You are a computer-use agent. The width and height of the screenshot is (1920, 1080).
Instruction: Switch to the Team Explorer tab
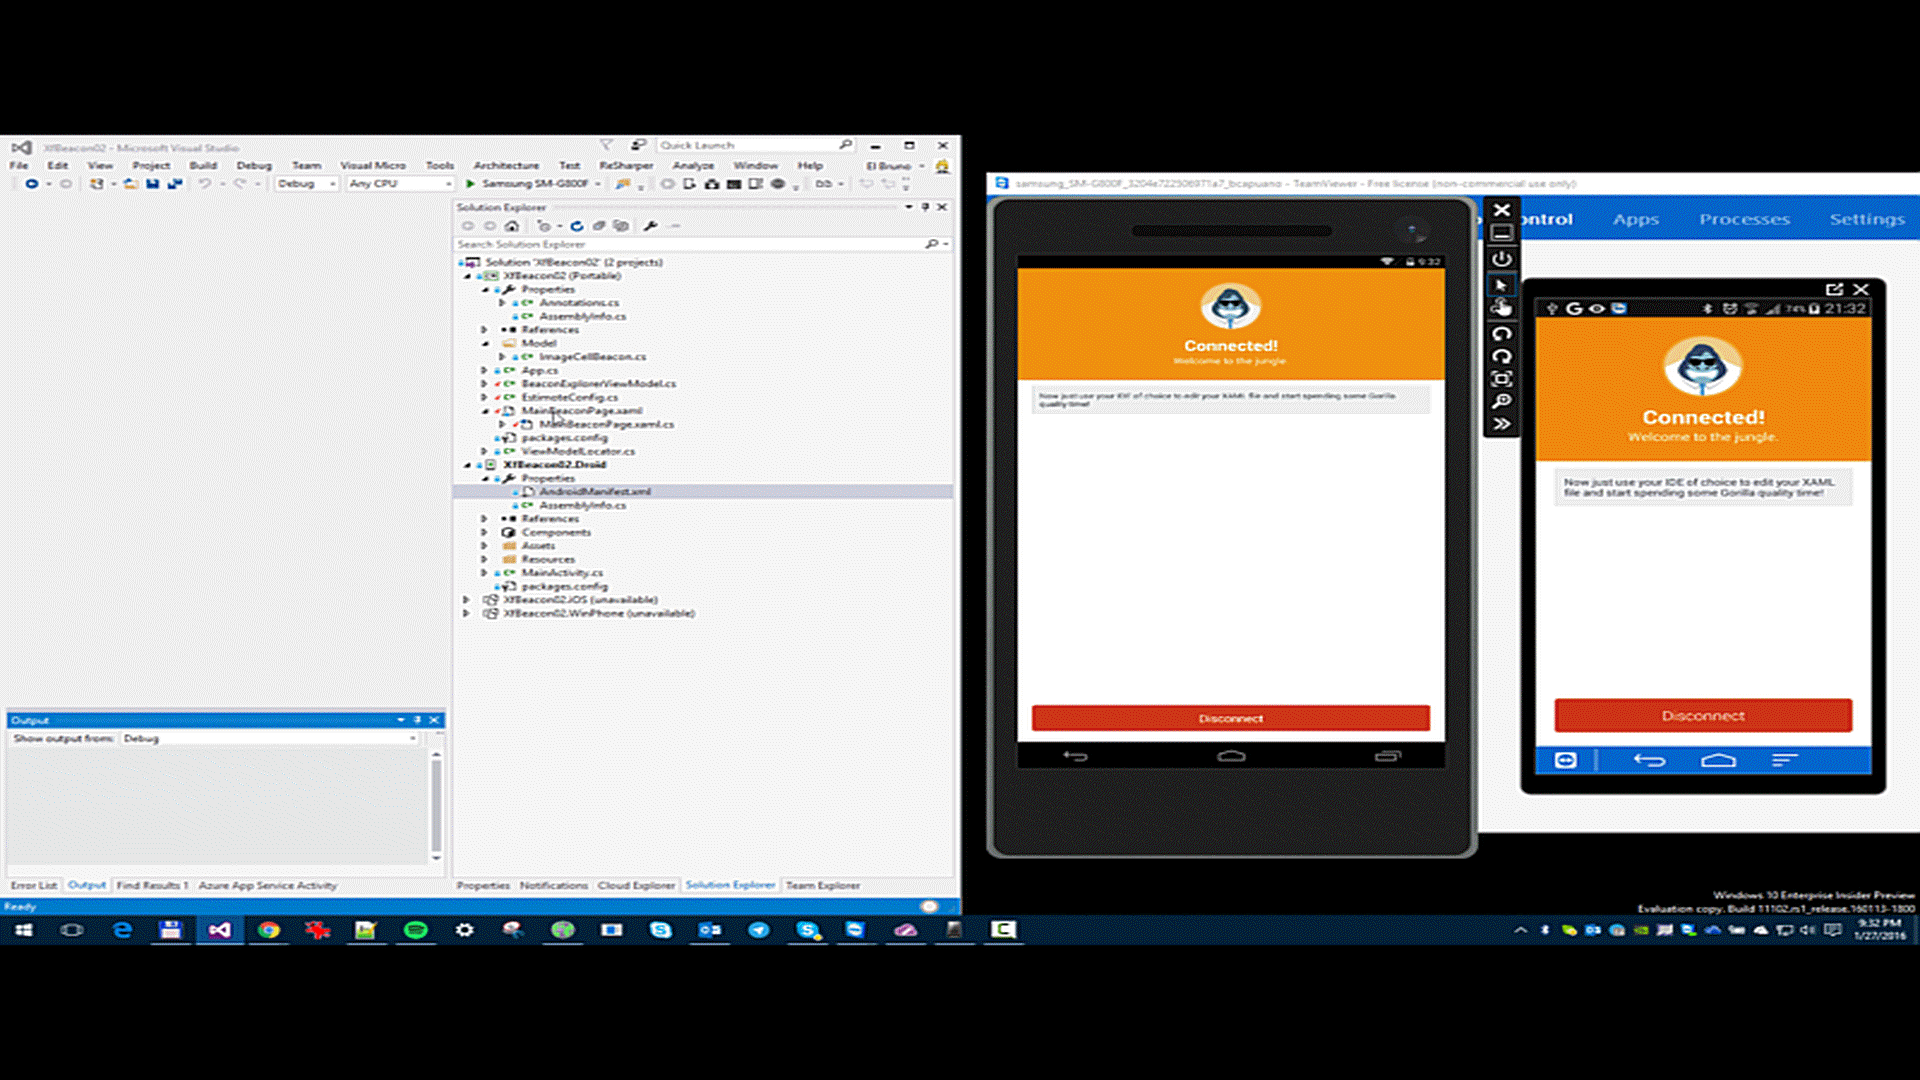click(x=822, y=885)
